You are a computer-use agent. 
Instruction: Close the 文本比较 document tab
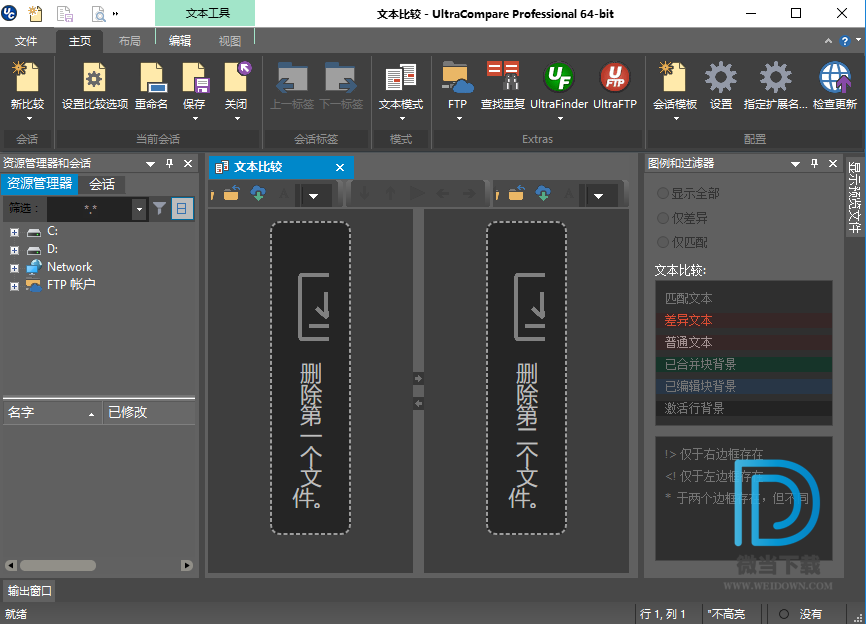click(340, 167)
